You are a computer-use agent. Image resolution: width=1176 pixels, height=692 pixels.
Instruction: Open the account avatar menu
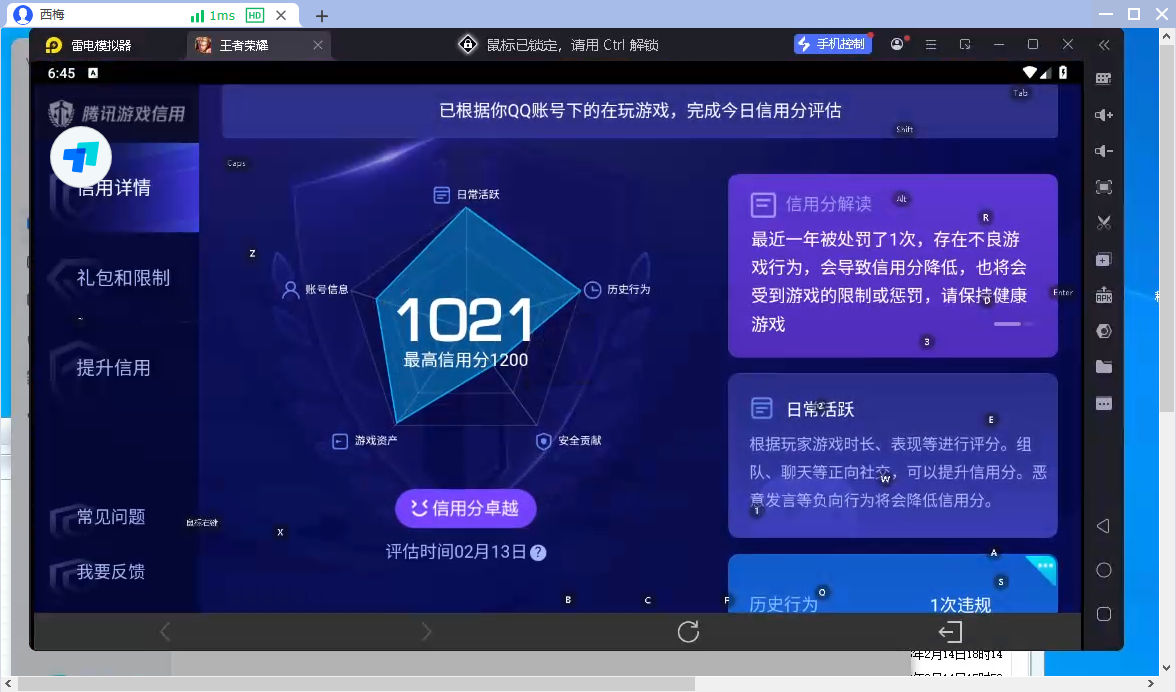coord(896,44)
